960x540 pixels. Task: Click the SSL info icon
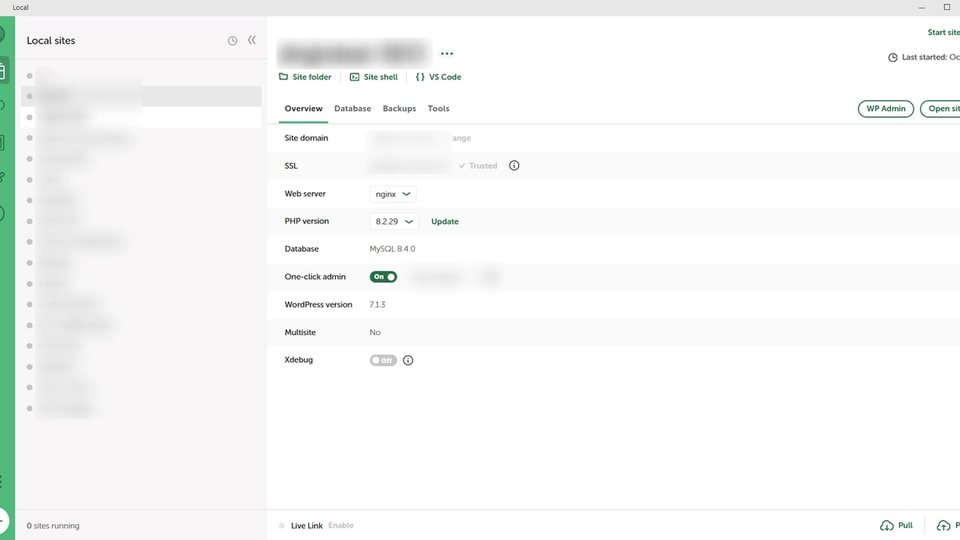click(514, 166)
